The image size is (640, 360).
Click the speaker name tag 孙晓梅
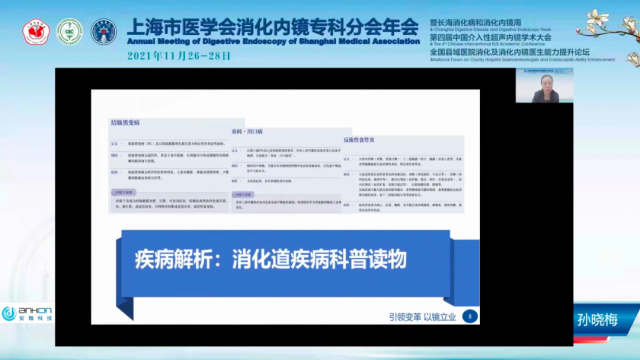(598, 320)
